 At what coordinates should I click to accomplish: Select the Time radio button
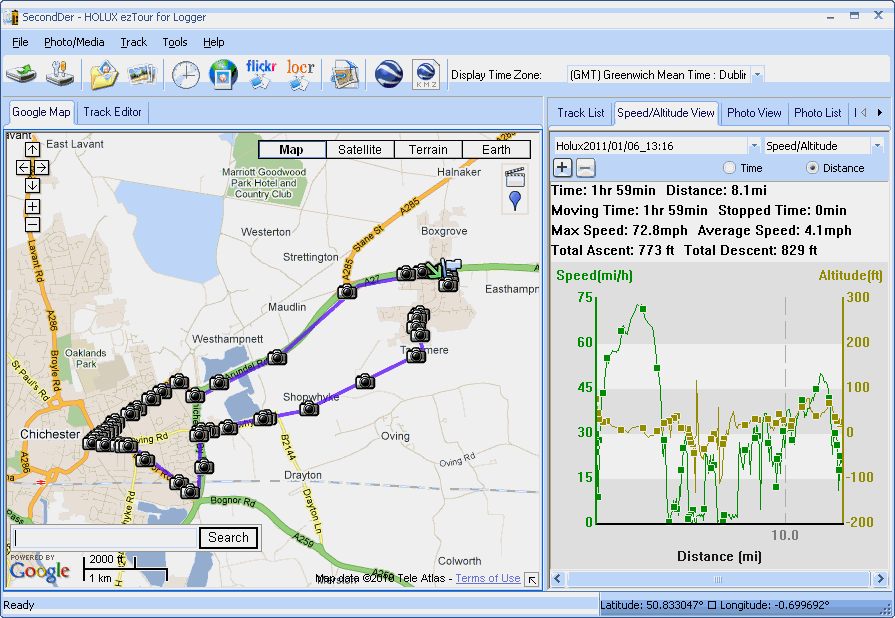point(729,168)
